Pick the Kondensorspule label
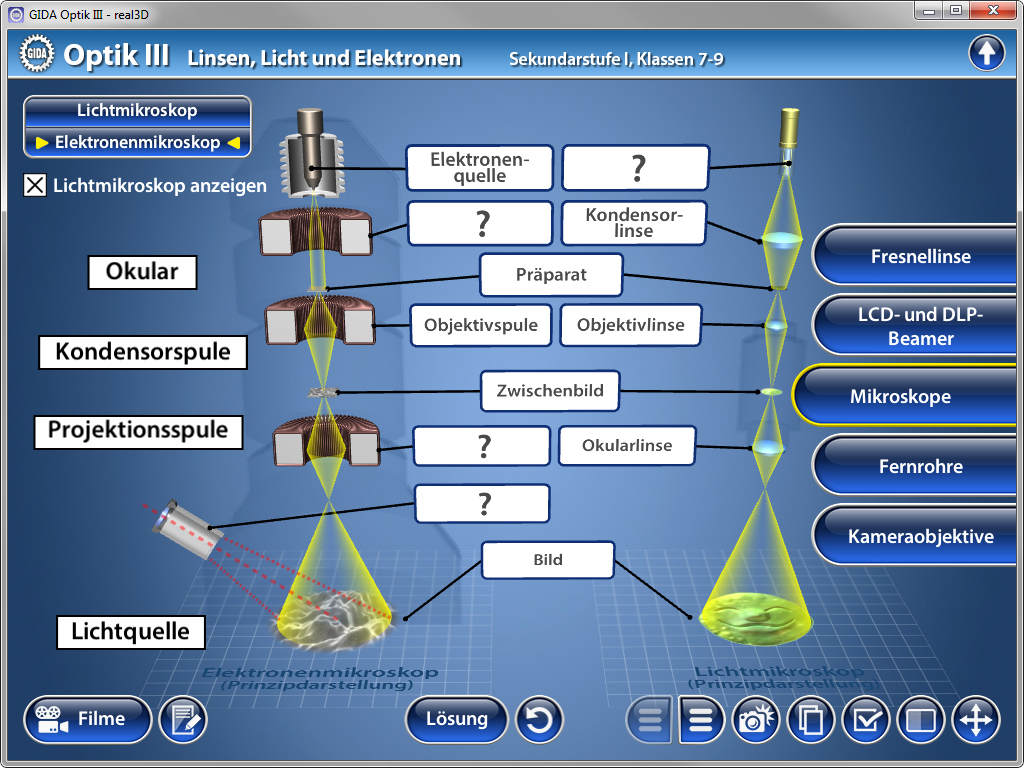Screen dimensions: 1024x768 point(143,352)
